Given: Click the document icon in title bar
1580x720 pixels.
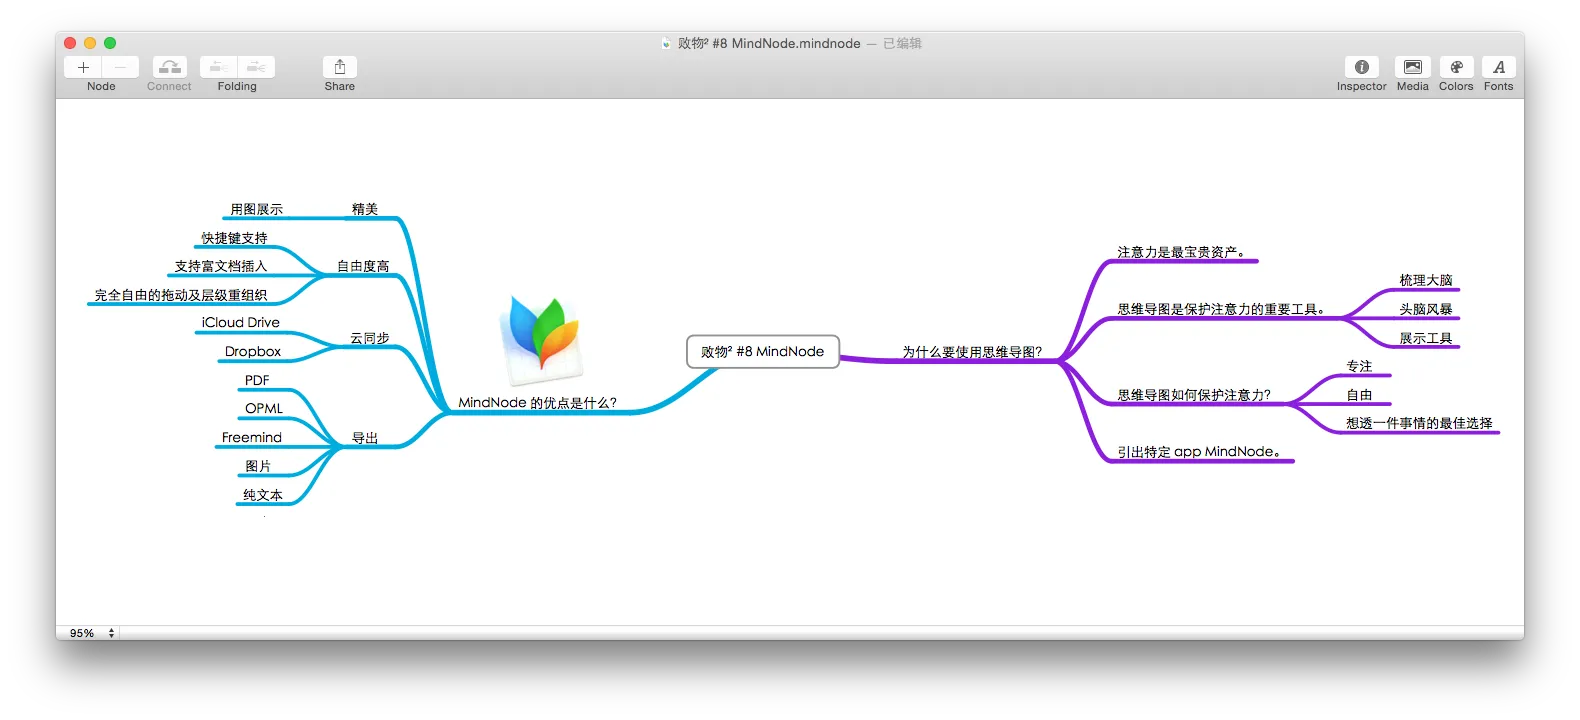Looking at the screenshot, I should point(666,44).
